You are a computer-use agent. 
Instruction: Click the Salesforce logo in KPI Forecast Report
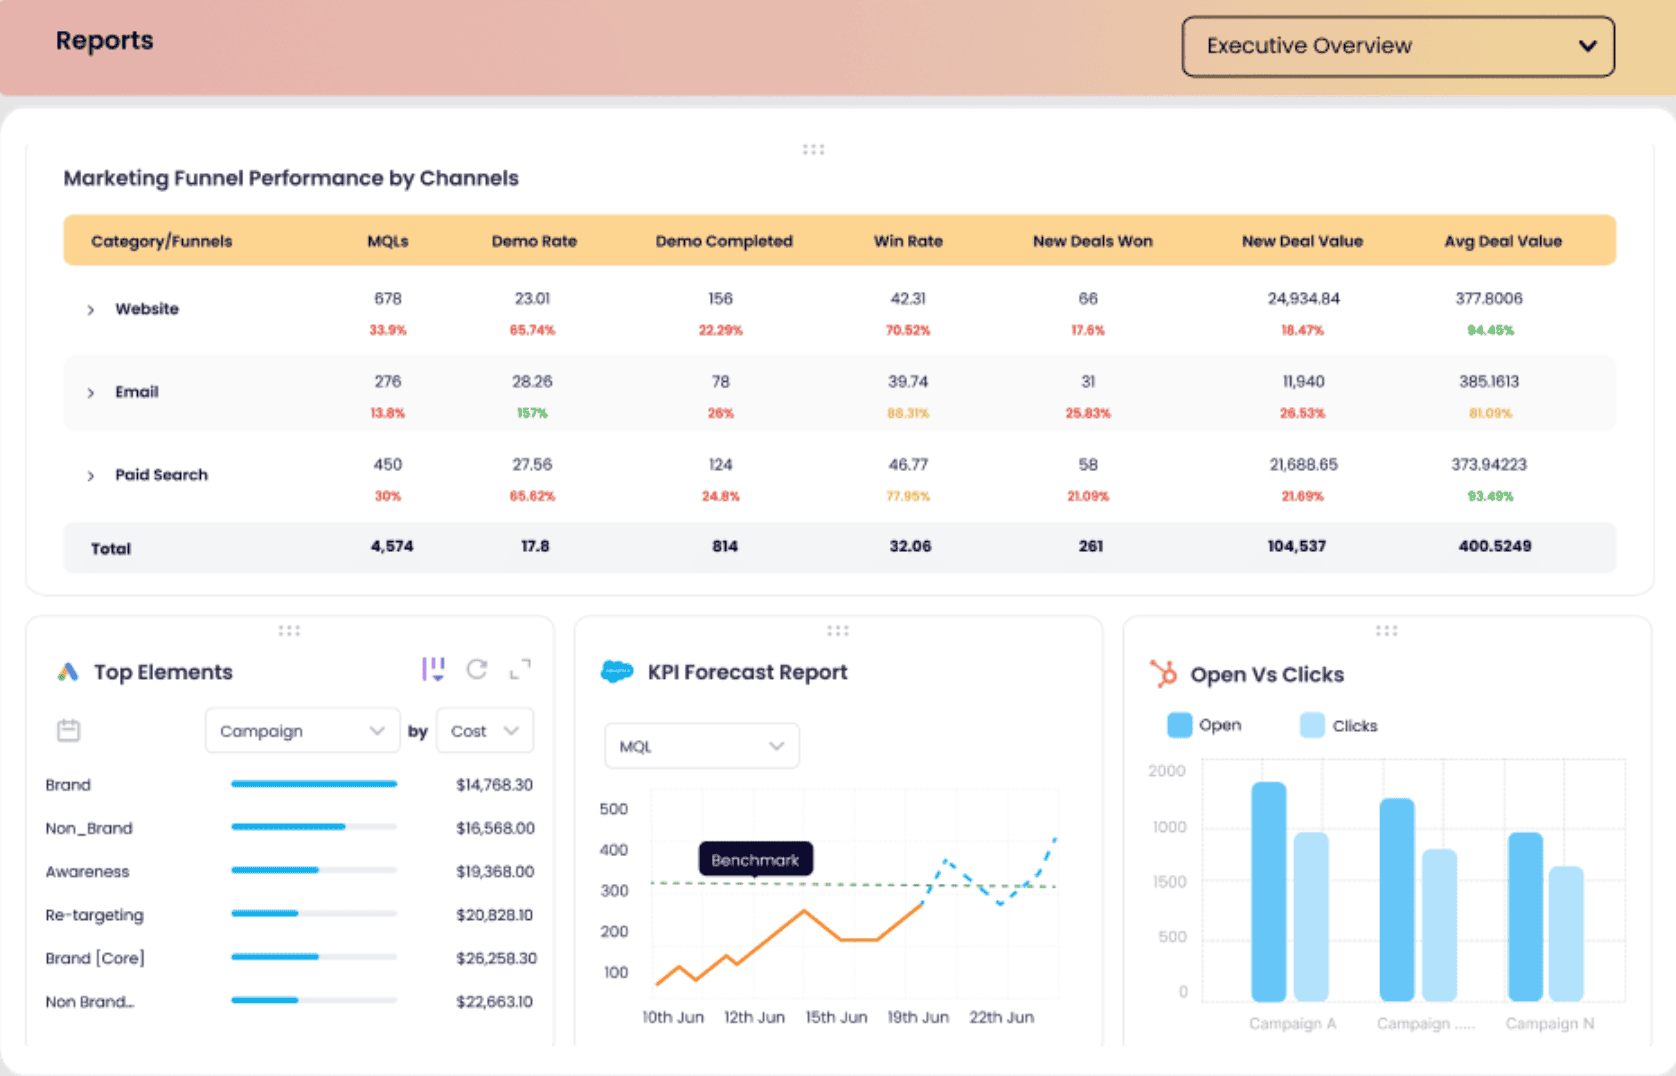pyautogui.click(x=617, y=672)
